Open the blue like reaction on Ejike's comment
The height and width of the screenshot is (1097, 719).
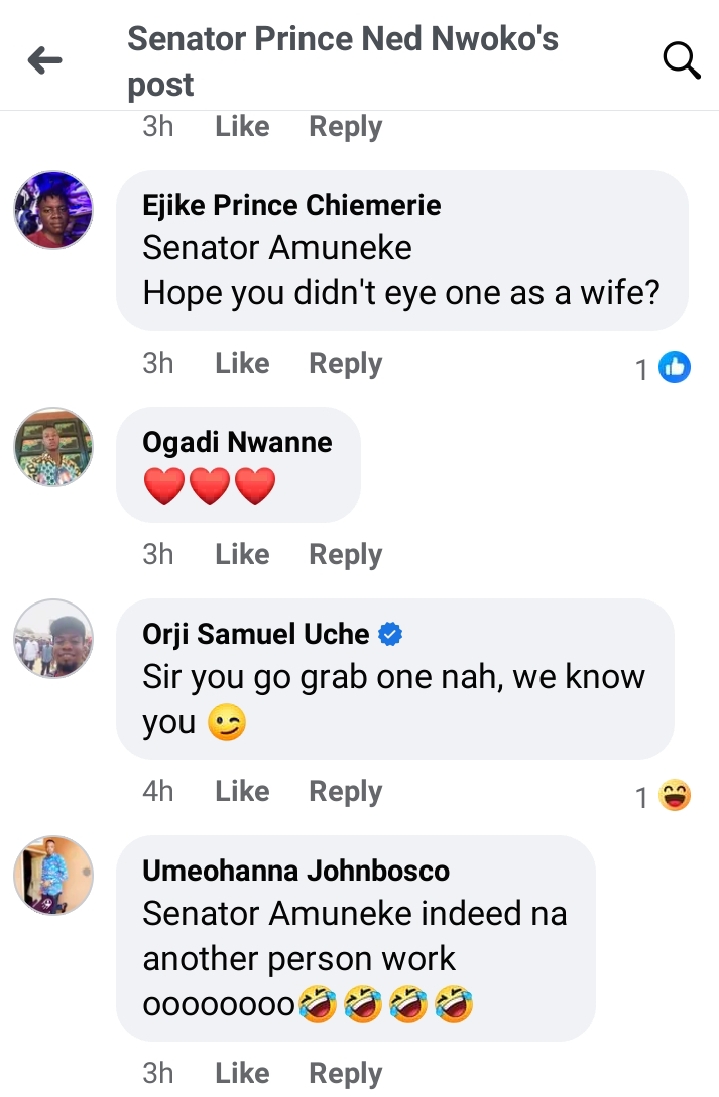click(x=675, y=368)
